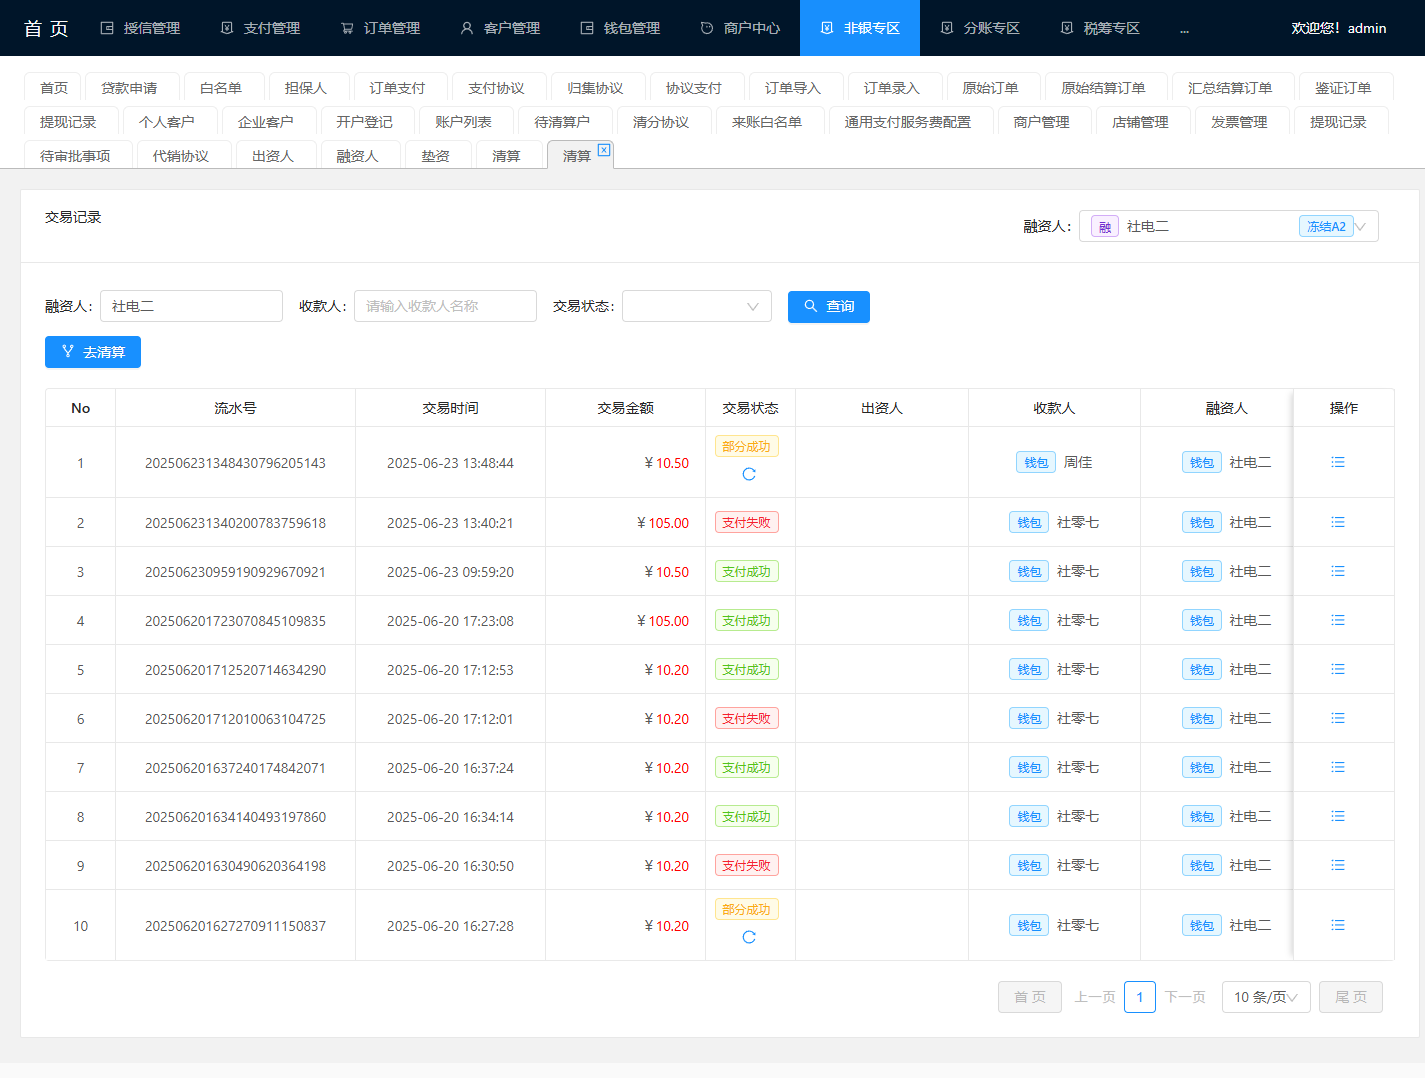Image resolution: width=1425 pixels, height=1078 pixels.
Task: Switch to the 个人客户 tab
Action: pos(170,122)
